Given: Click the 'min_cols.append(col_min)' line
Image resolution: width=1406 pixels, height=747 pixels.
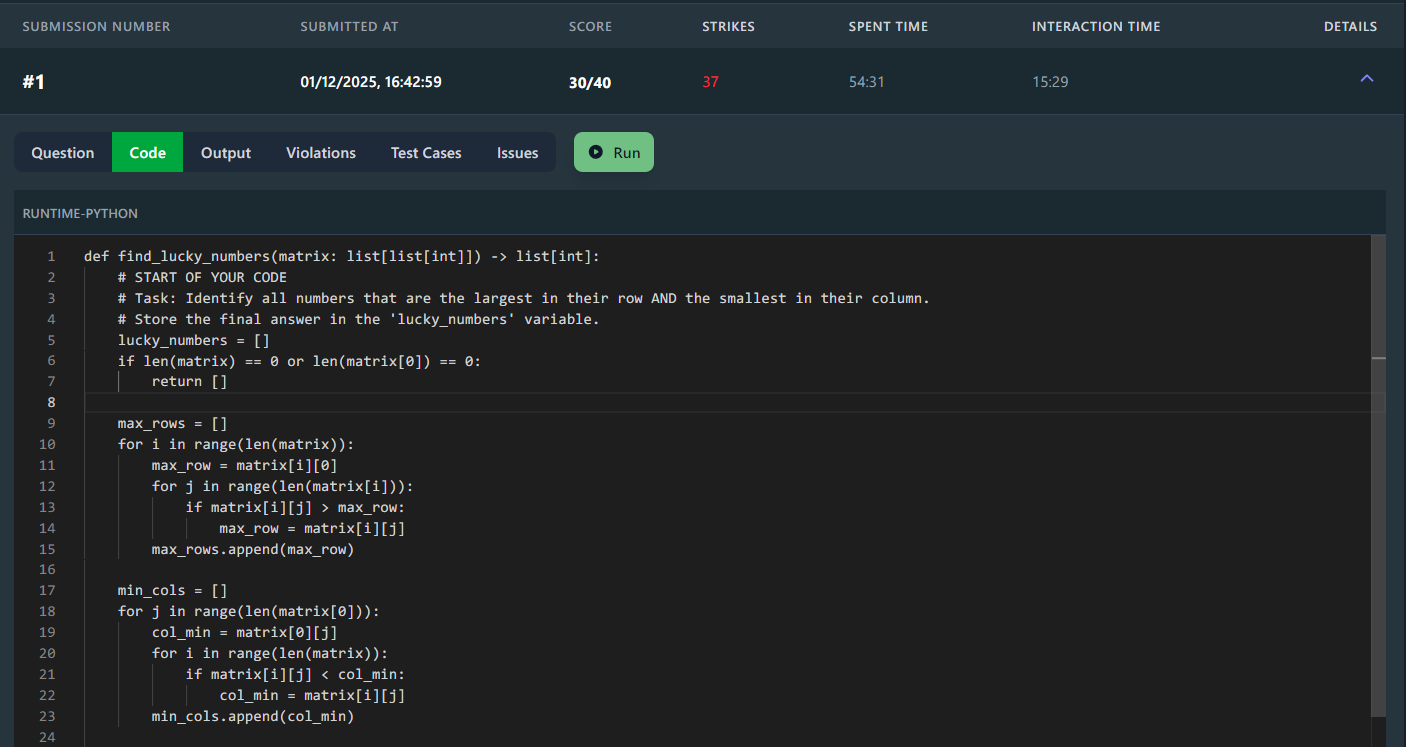Looking at the screenshot, I should tap(253, 717).
